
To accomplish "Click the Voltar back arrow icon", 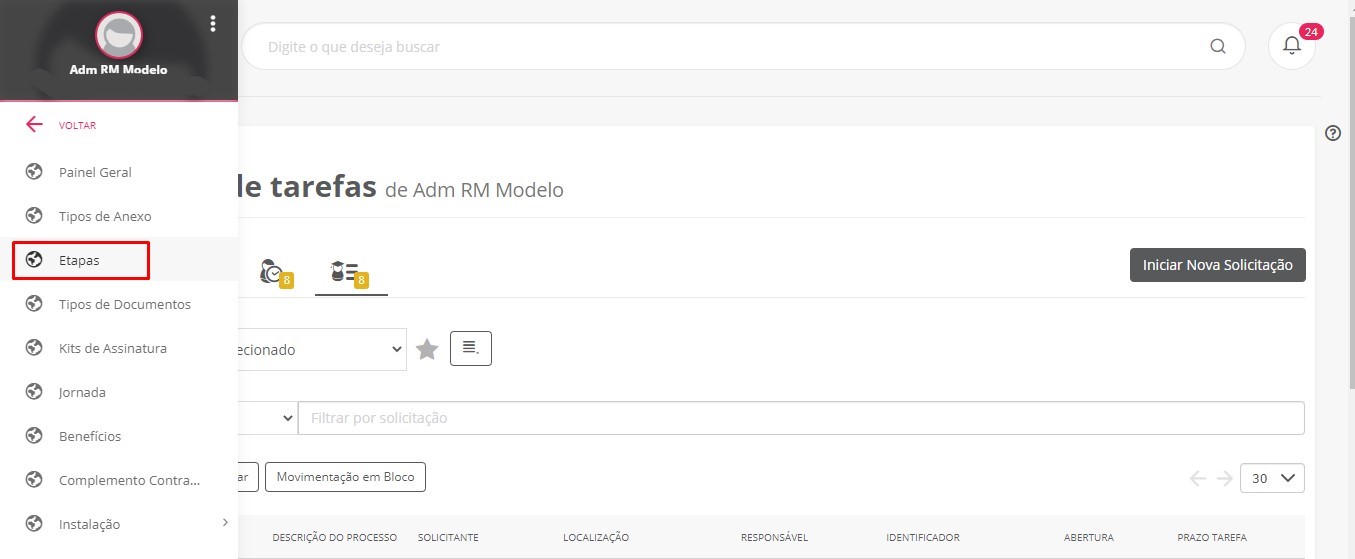I will coord(34,125).
